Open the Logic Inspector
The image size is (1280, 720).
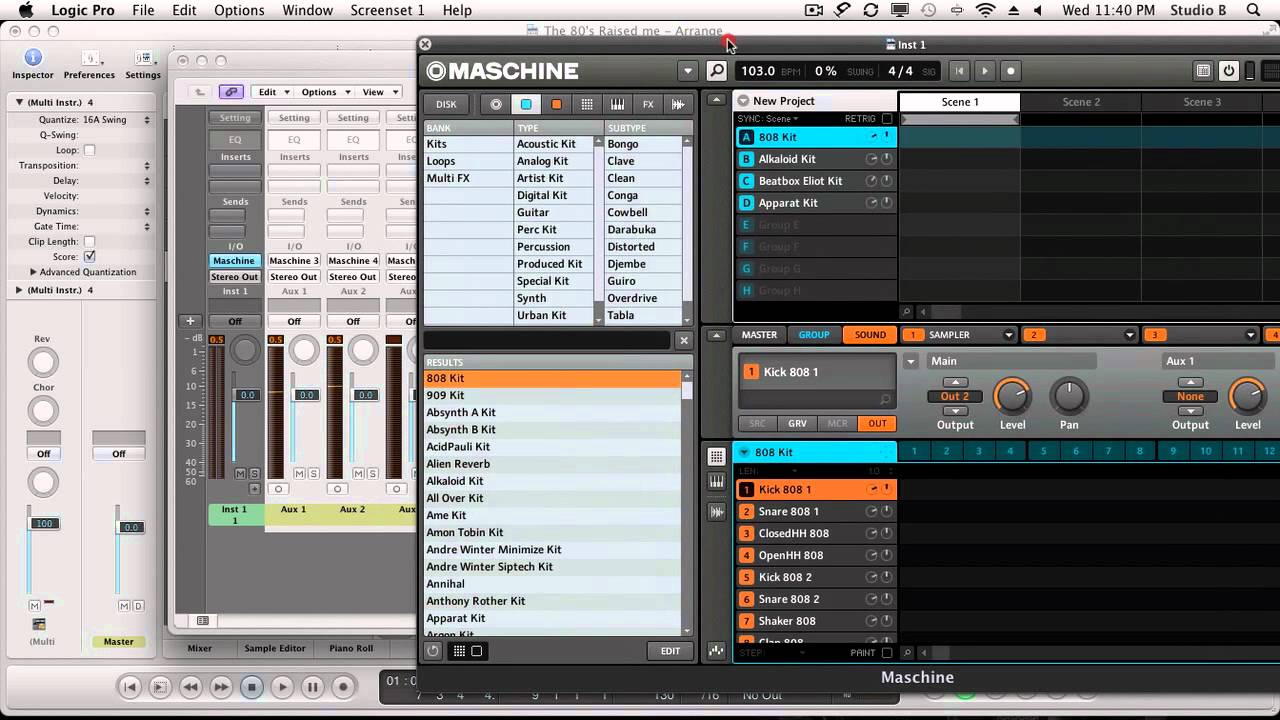coord(33,64)
